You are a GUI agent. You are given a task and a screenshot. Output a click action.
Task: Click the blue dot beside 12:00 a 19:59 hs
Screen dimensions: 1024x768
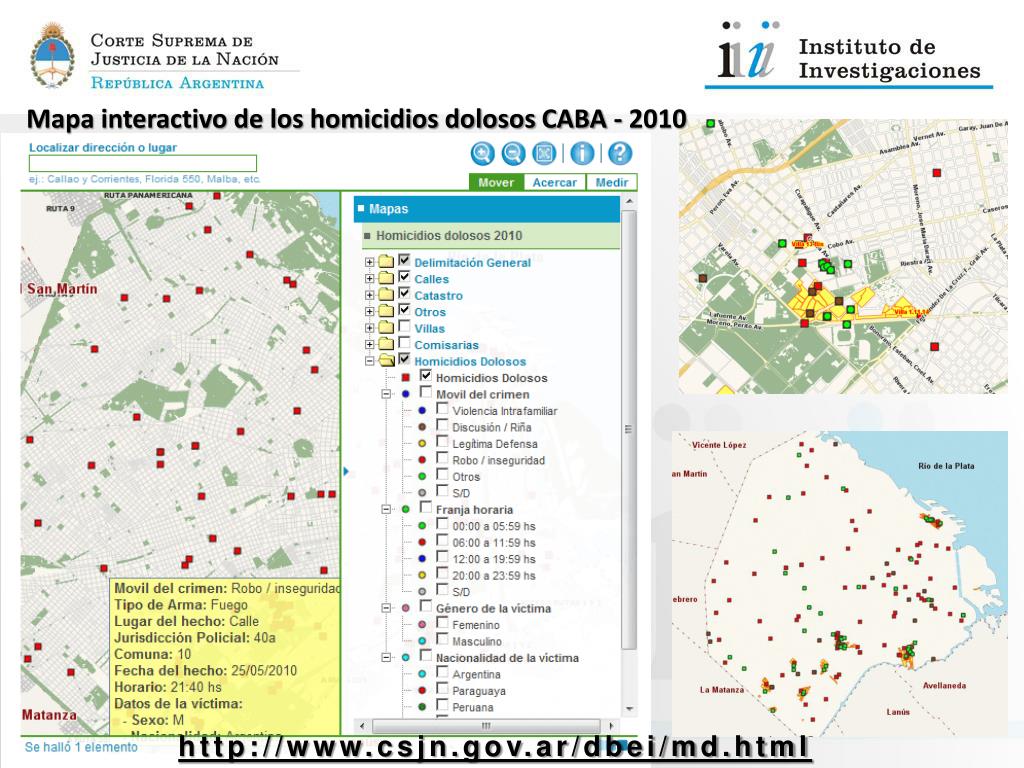tap(422, 558)
